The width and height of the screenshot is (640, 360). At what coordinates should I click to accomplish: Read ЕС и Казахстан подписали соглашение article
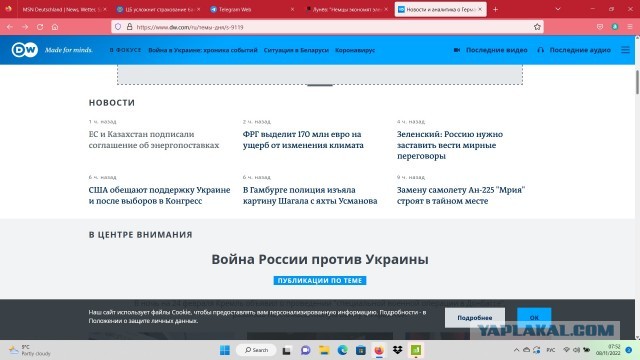click(x=154, y=140)
